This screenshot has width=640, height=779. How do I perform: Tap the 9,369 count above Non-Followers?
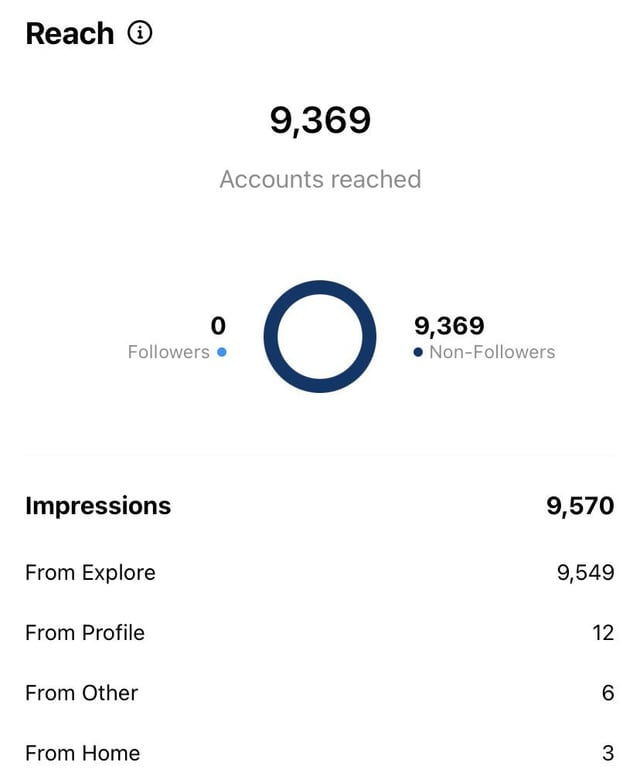[449, 326]
